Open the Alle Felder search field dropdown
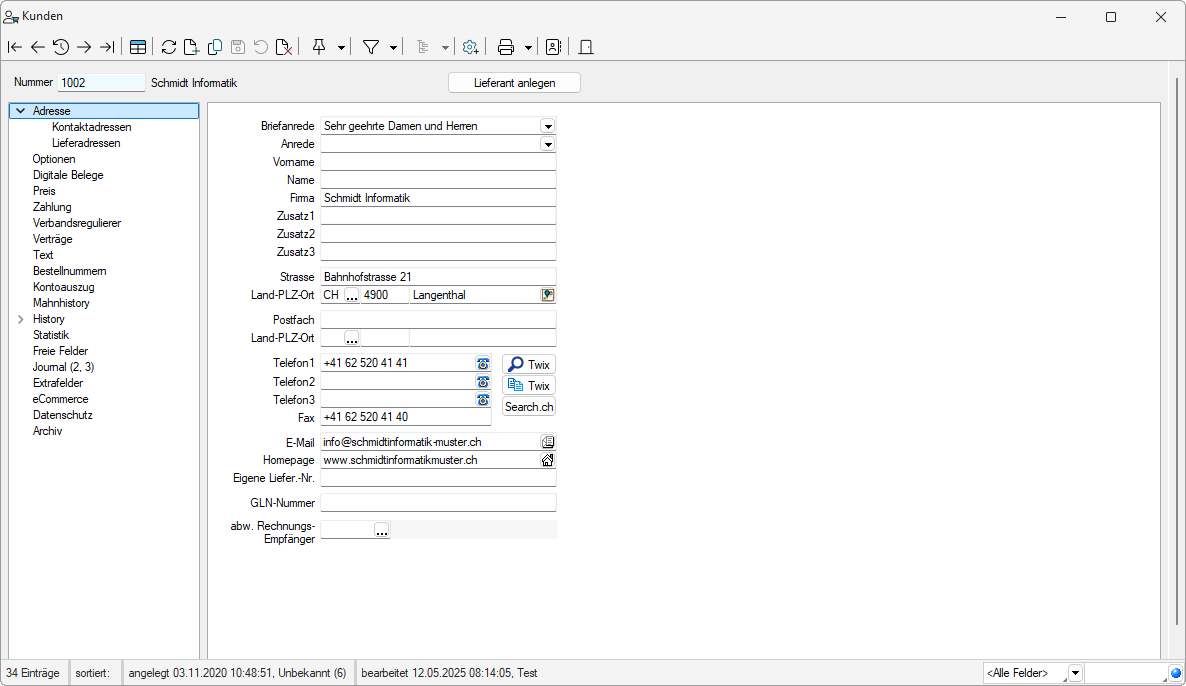The height and width of the screenshot is (686, 1186). pos(1075,672)
